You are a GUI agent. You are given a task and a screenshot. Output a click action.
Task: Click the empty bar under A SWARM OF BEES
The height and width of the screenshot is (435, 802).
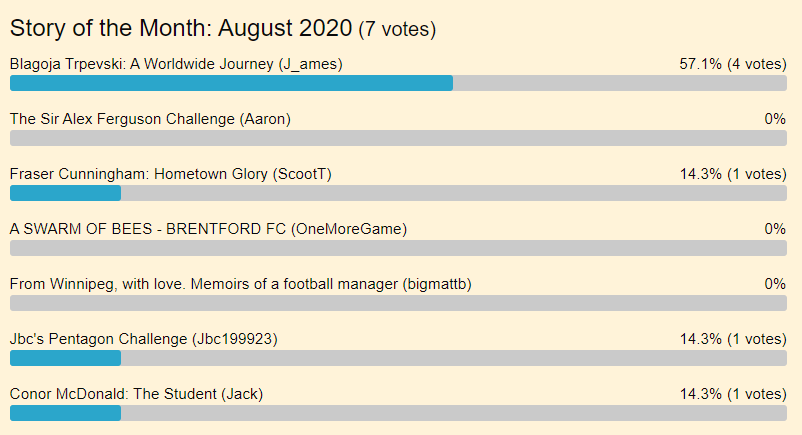[x=398, y=248]
